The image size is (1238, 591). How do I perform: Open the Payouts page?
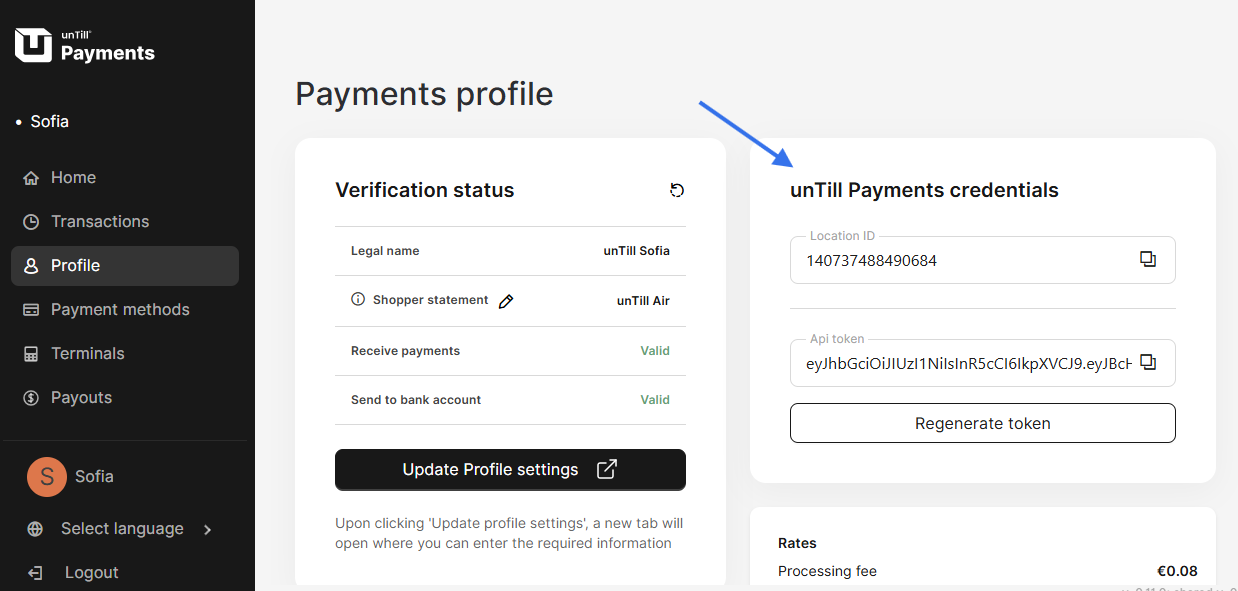click(x=81, y=397)
